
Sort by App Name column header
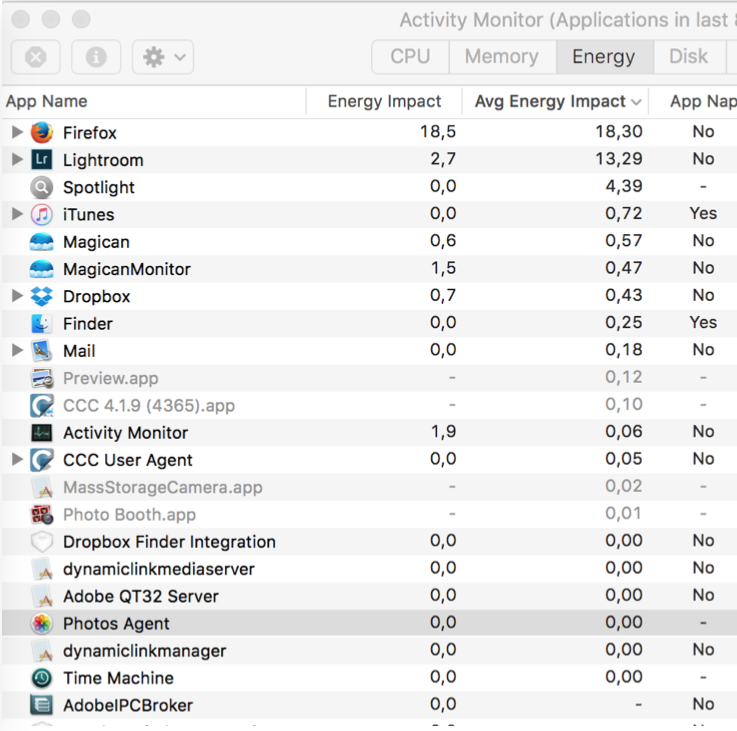[153, 102]
